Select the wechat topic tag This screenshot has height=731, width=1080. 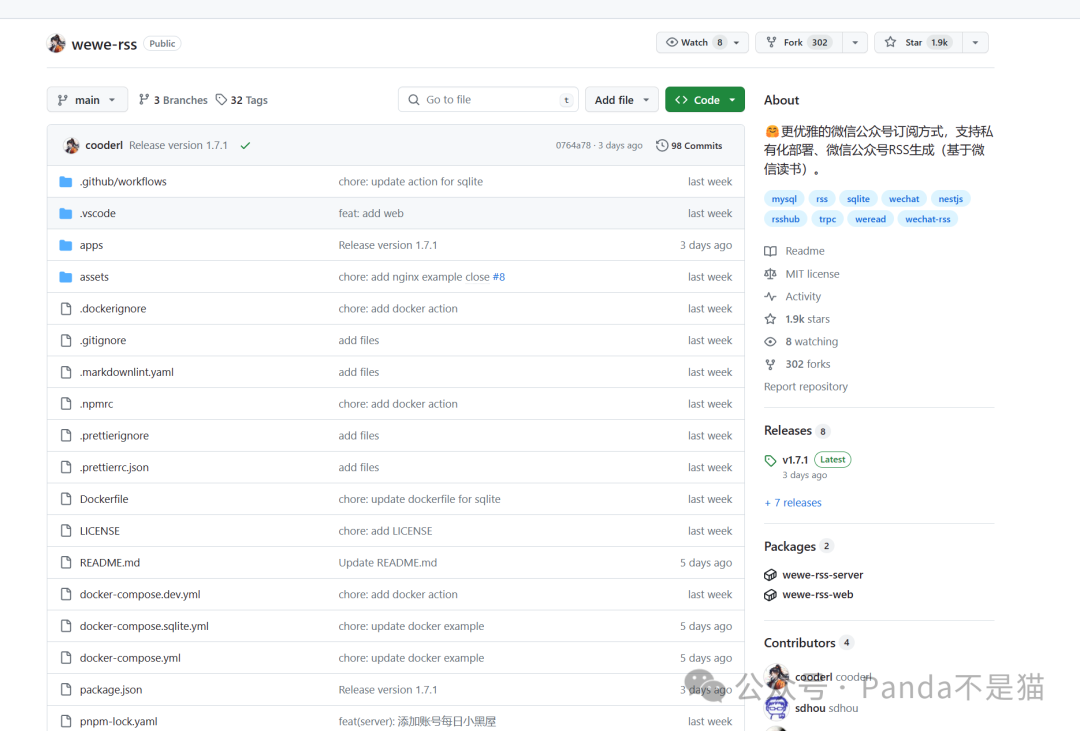pos(904,198)
